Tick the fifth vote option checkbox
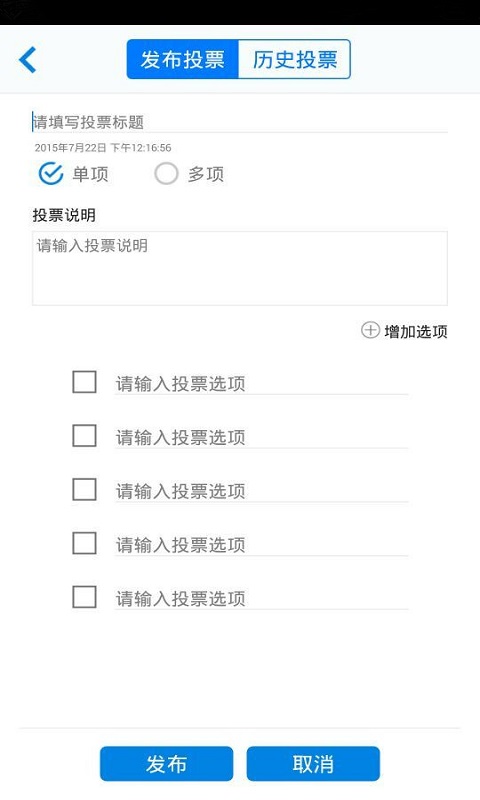 [84, 597]
